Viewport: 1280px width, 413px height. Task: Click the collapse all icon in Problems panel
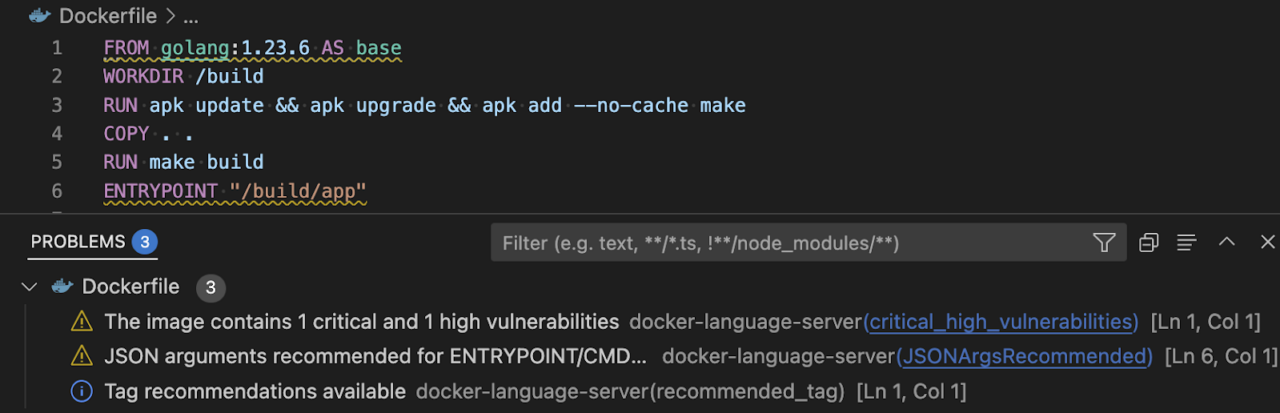pyautogui.click(x=1148, y=242)
